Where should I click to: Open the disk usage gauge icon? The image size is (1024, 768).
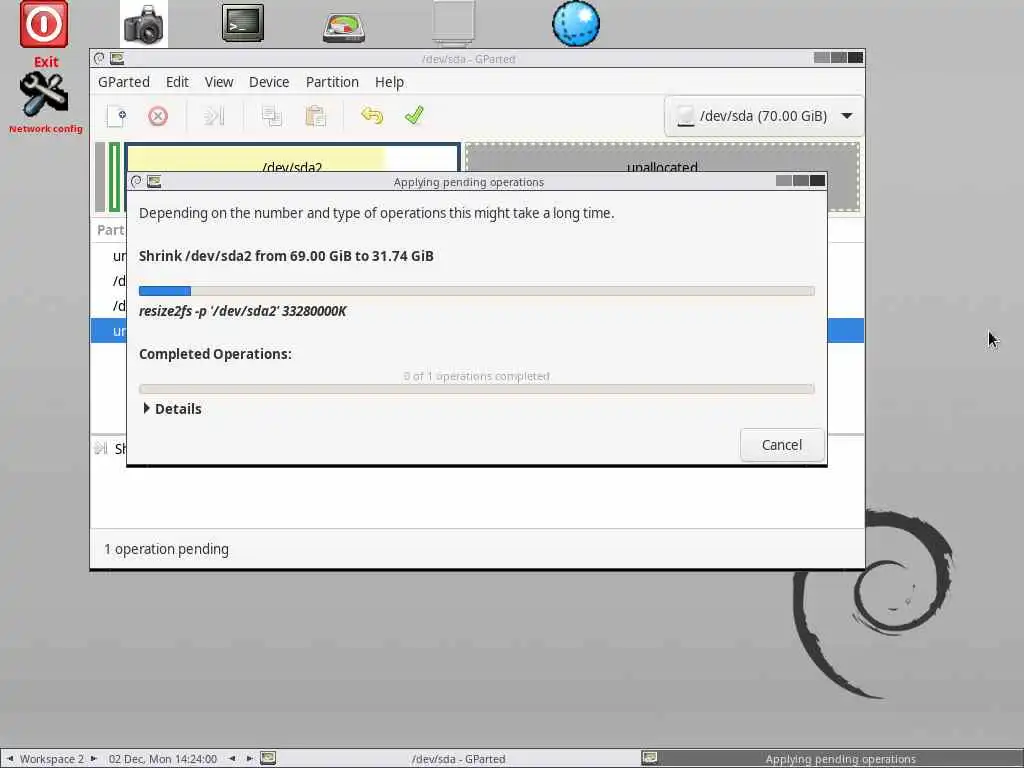(x=344, y=27)
